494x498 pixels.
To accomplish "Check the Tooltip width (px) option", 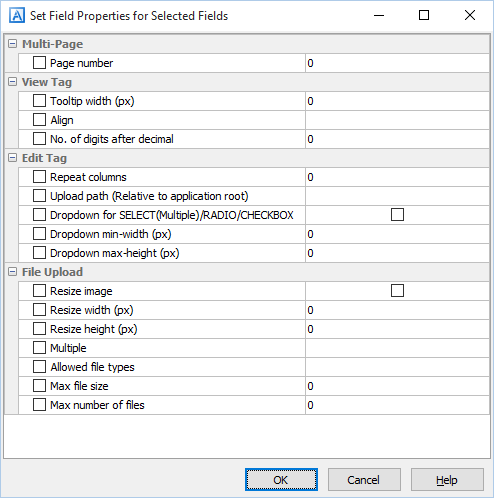I will point(39,101).
